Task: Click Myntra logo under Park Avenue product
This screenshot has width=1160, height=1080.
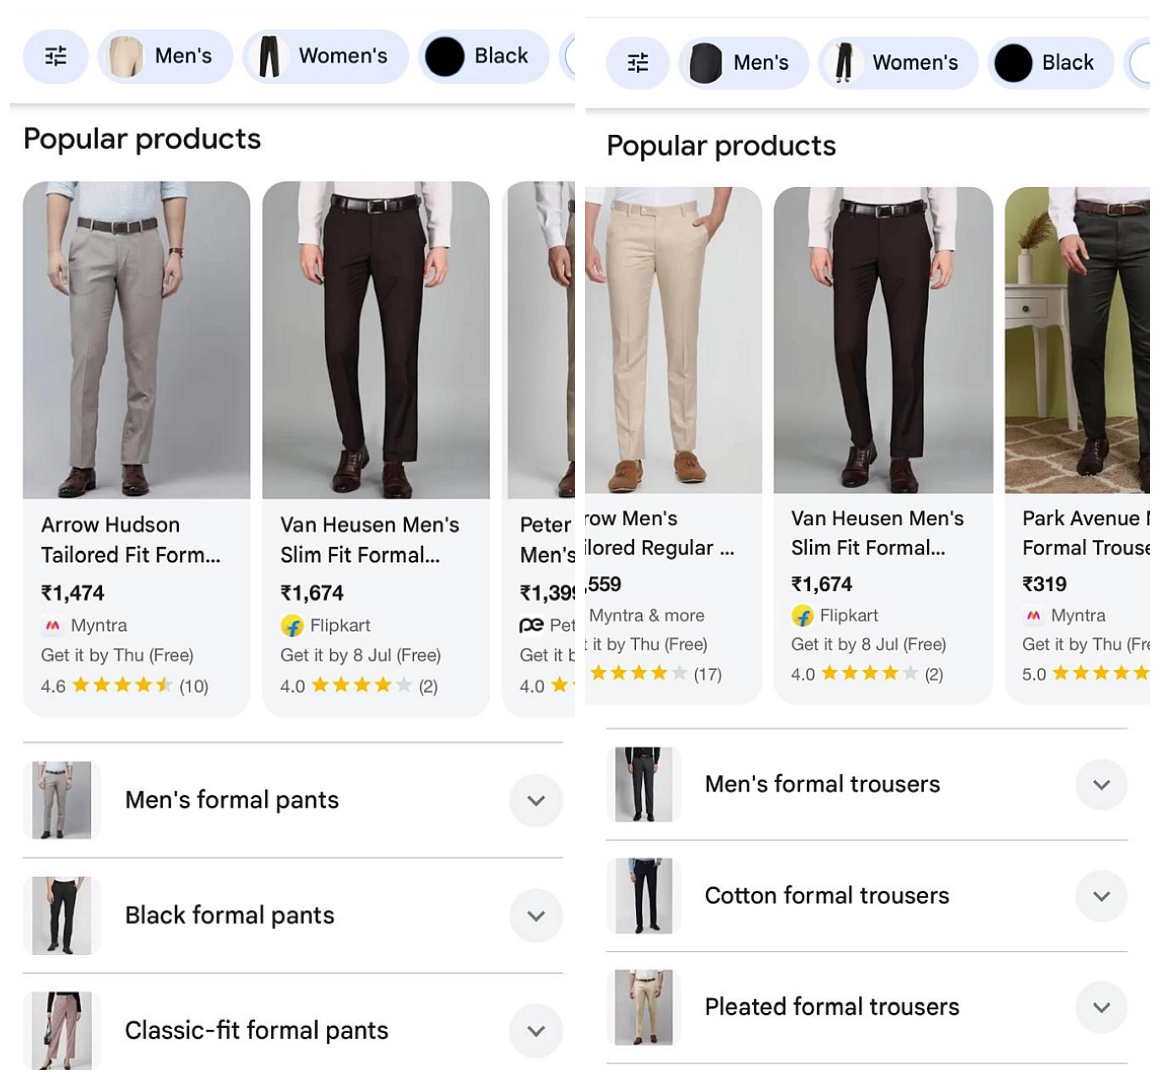Action: 1033,615
